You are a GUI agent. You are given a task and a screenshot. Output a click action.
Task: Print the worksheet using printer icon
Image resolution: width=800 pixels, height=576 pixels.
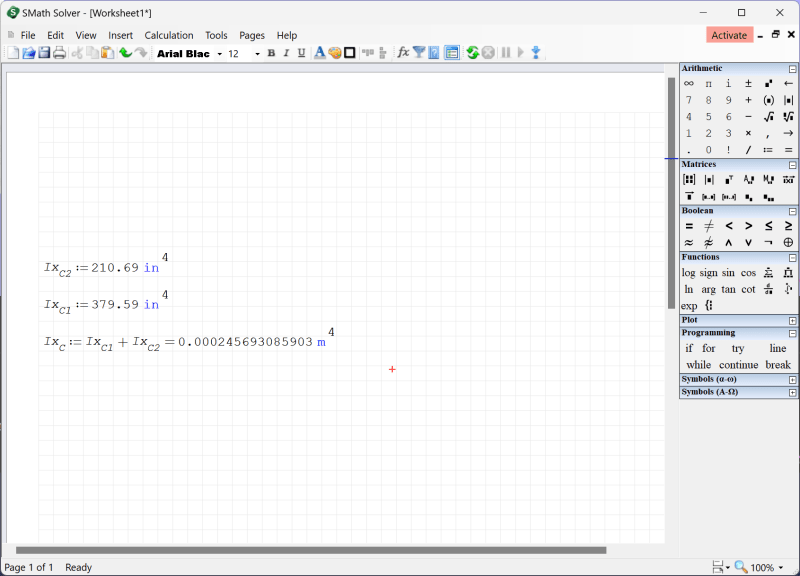(59, 53)
